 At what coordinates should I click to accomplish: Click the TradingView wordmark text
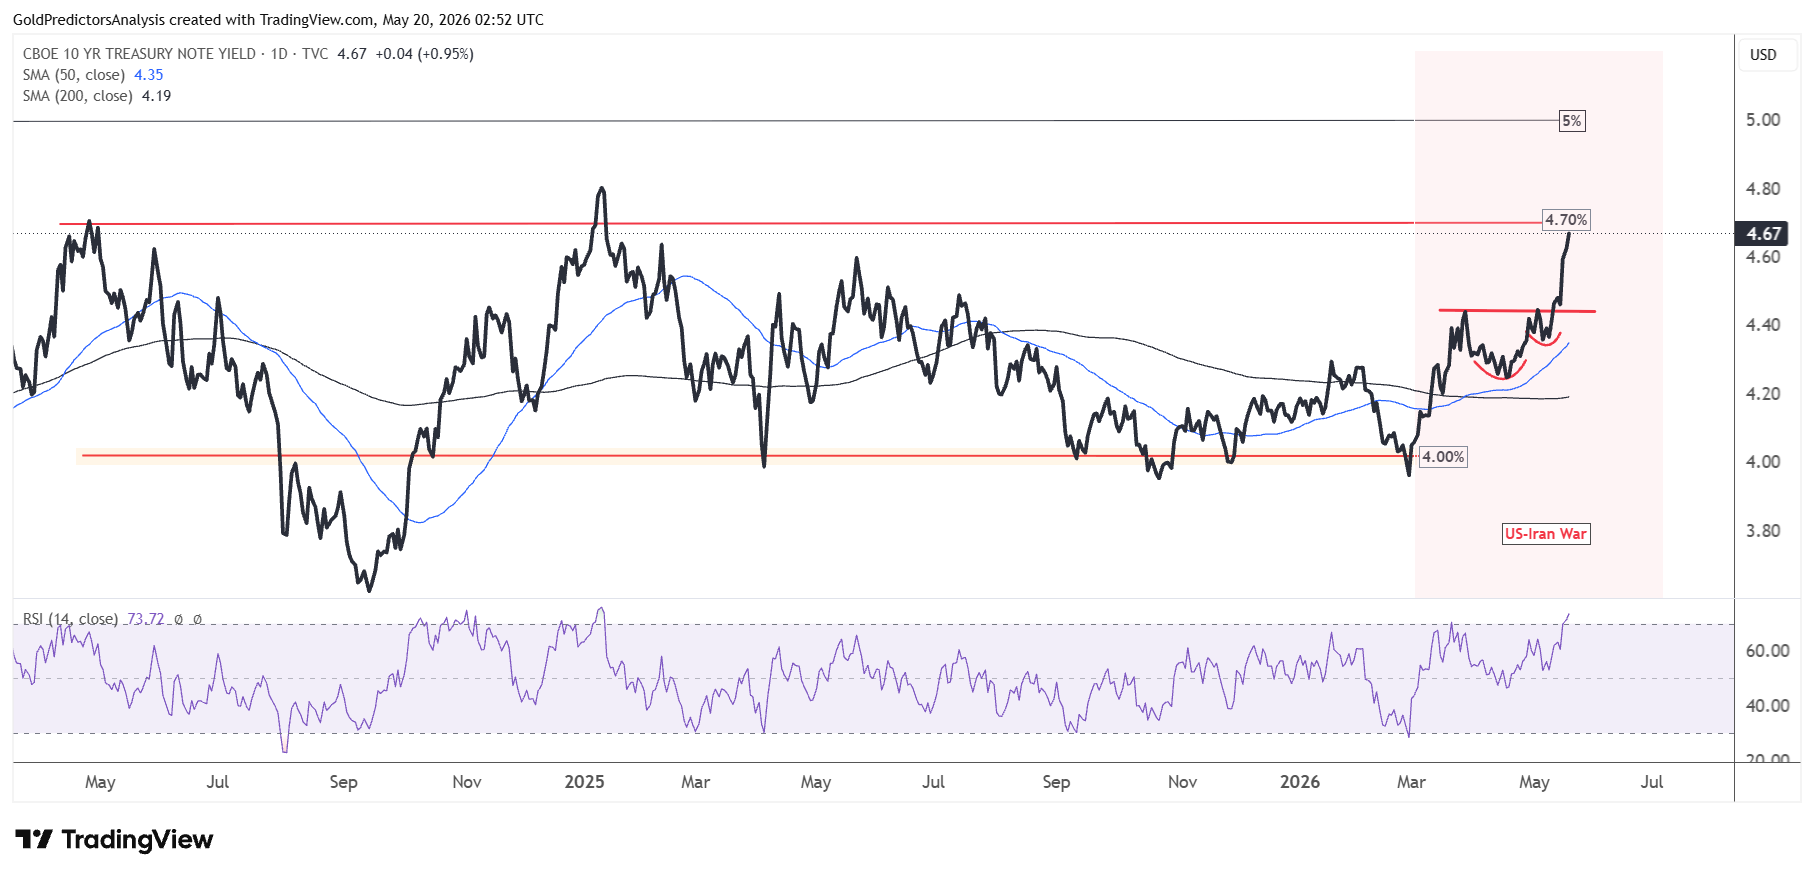137,839
